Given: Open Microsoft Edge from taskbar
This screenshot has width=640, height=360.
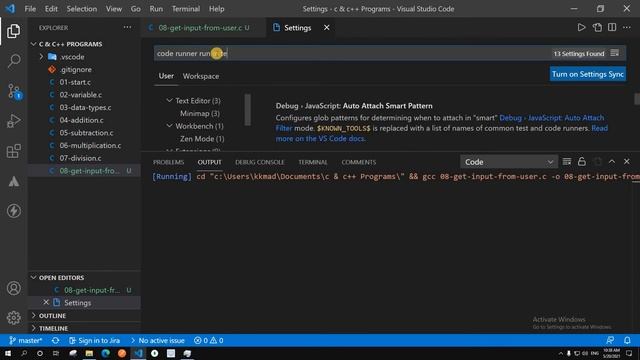Looking at the screenshot, I should click(105, 353).
